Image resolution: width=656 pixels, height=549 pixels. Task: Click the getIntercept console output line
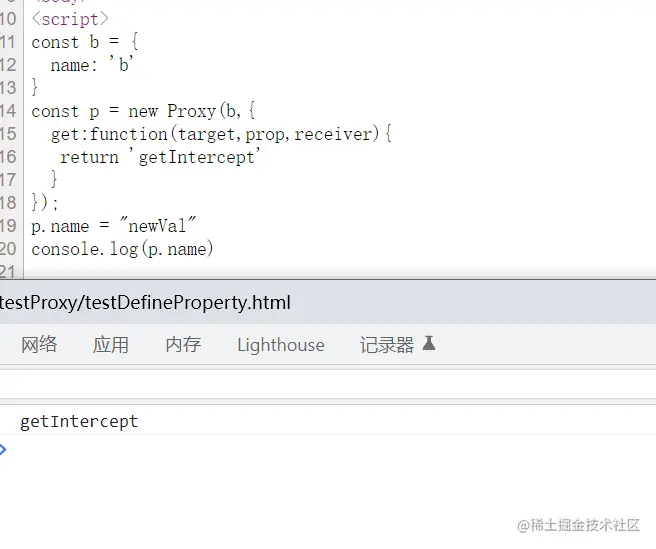[79, 421]
